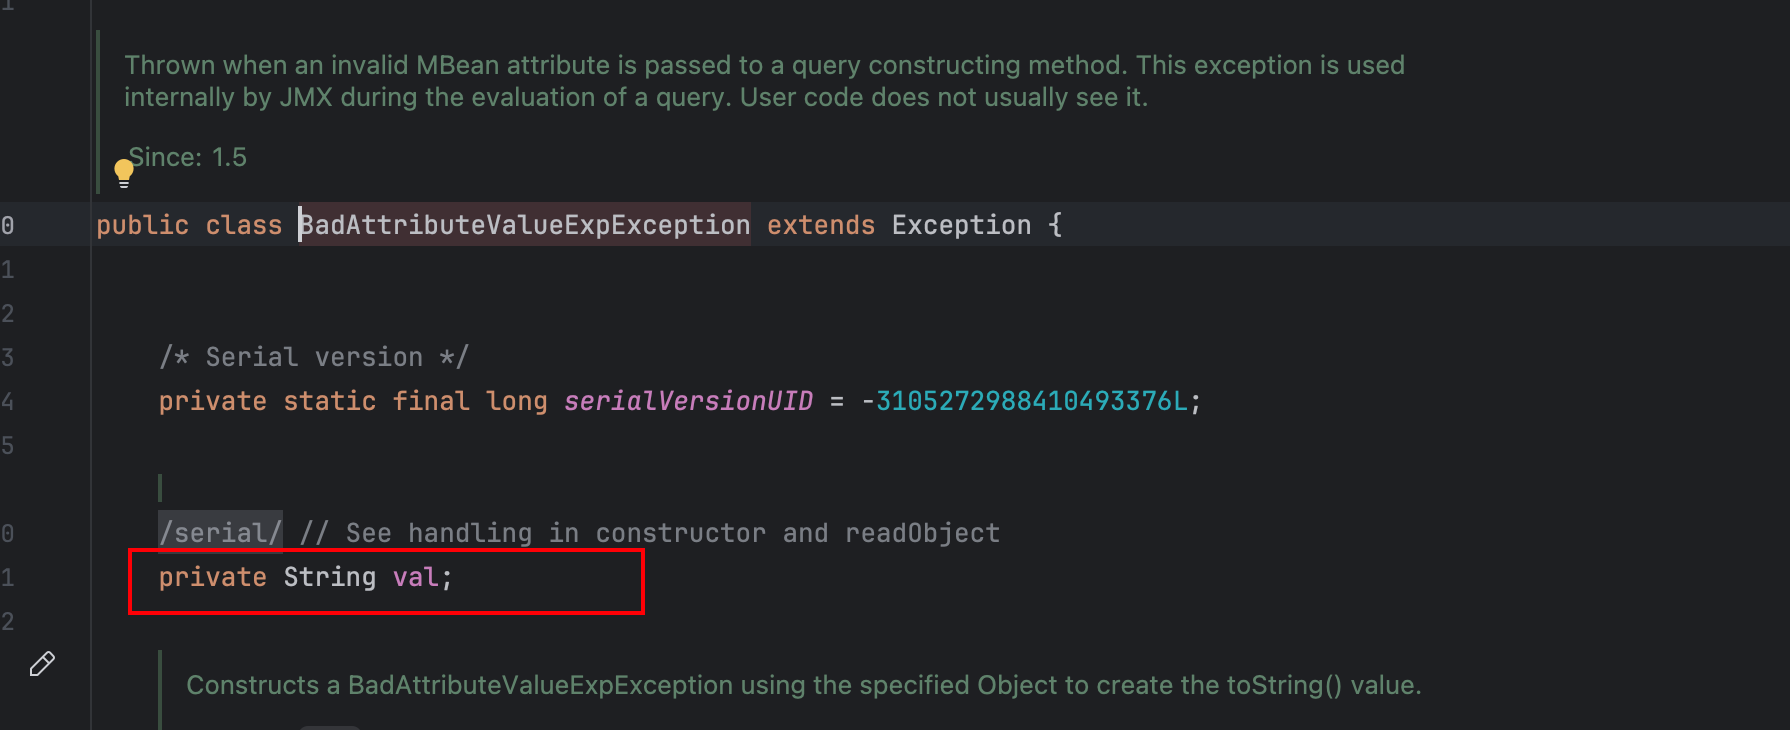Click the "Serial version" block comment

point(313,357)
